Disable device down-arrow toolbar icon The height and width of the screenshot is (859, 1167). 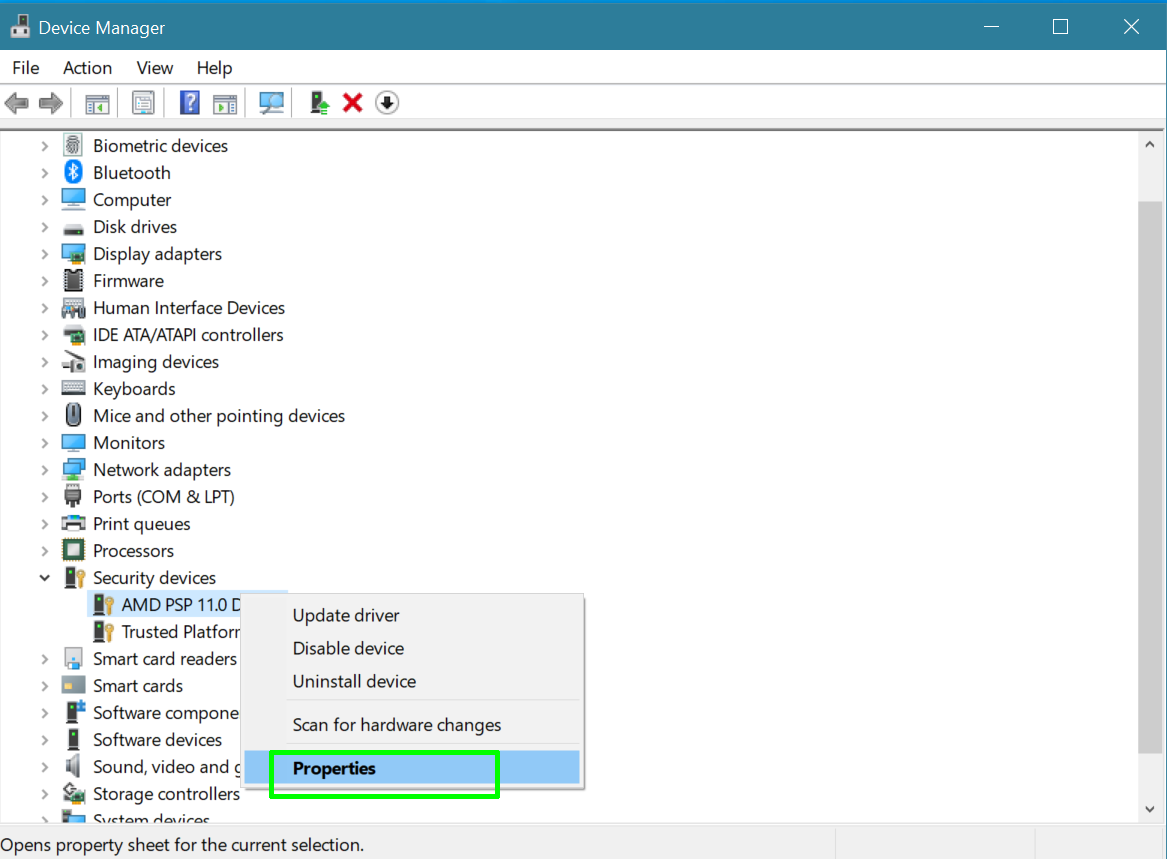tap(387, 103)
